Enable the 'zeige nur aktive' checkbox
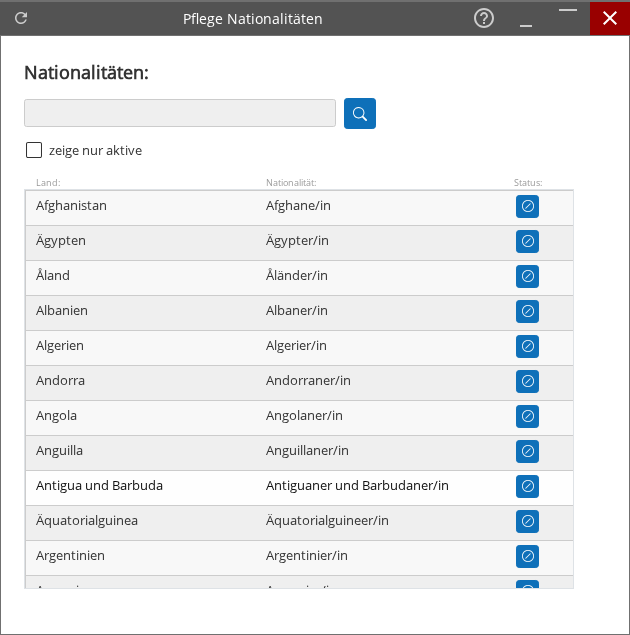The width and height of the screenshot is (630, 635). coord(34,151)
